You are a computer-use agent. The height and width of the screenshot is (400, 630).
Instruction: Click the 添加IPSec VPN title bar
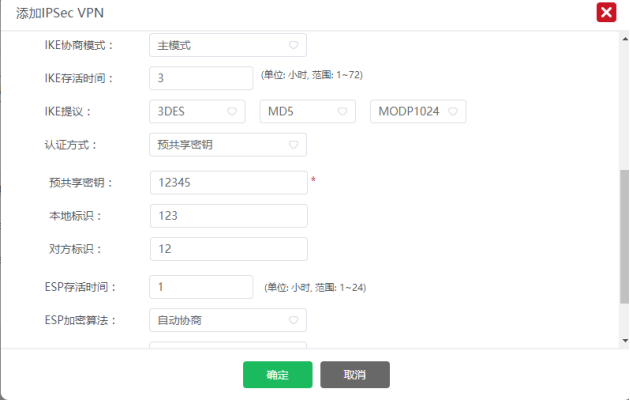[300, 13]
